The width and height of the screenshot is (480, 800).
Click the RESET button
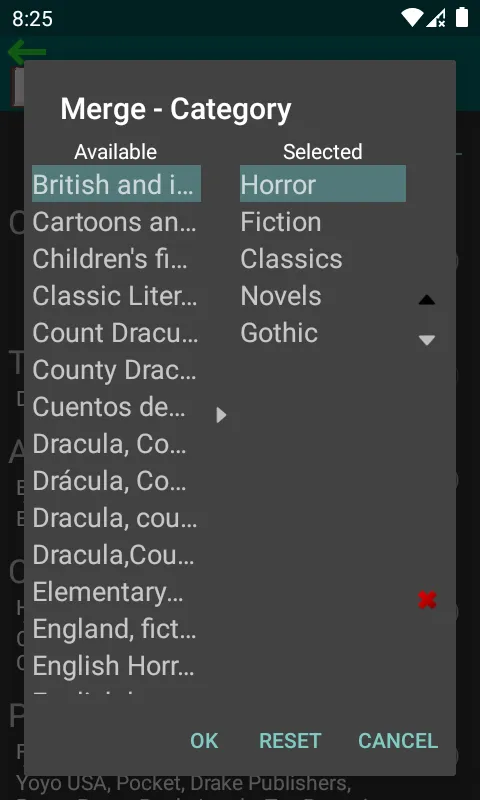point(290,741)
